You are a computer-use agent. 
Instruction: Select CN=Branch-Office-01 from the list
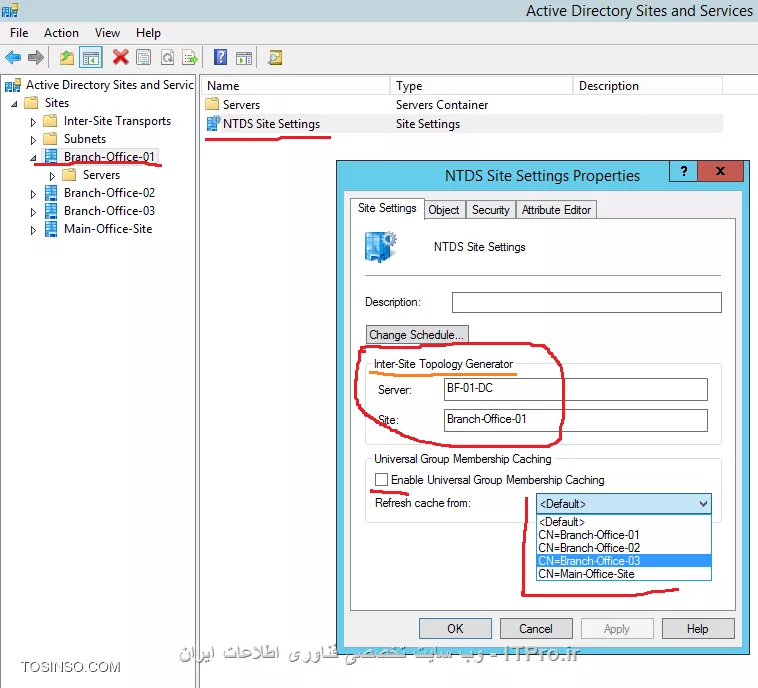[x=624, y=535]
